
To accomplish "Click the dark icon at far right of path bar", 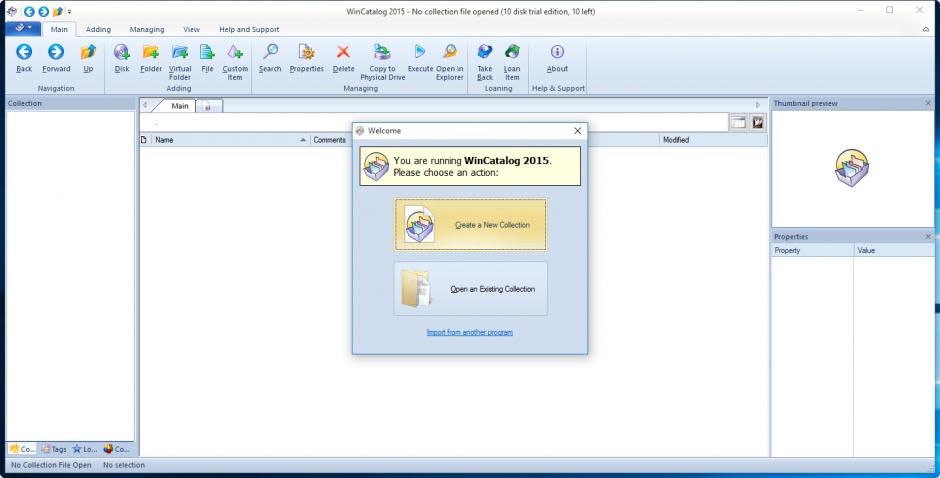I will pyautogui.click(x=758, y=122).
